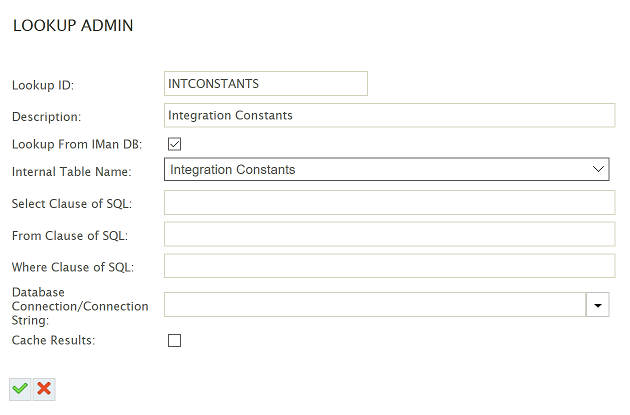
Task: Click the LOOKUP ADMIN heading
Action: click(73, 25)
